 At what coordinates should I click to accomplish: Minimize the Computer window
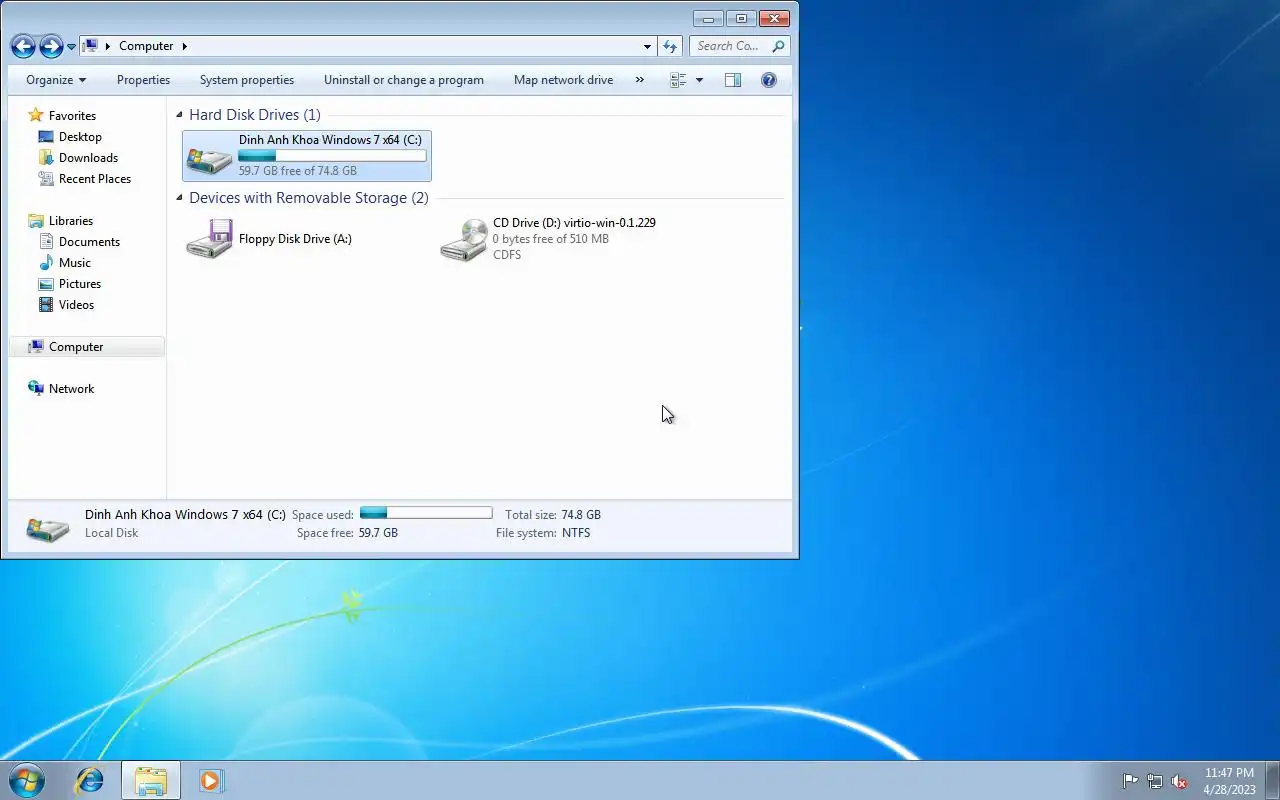(x=708, y=18)
